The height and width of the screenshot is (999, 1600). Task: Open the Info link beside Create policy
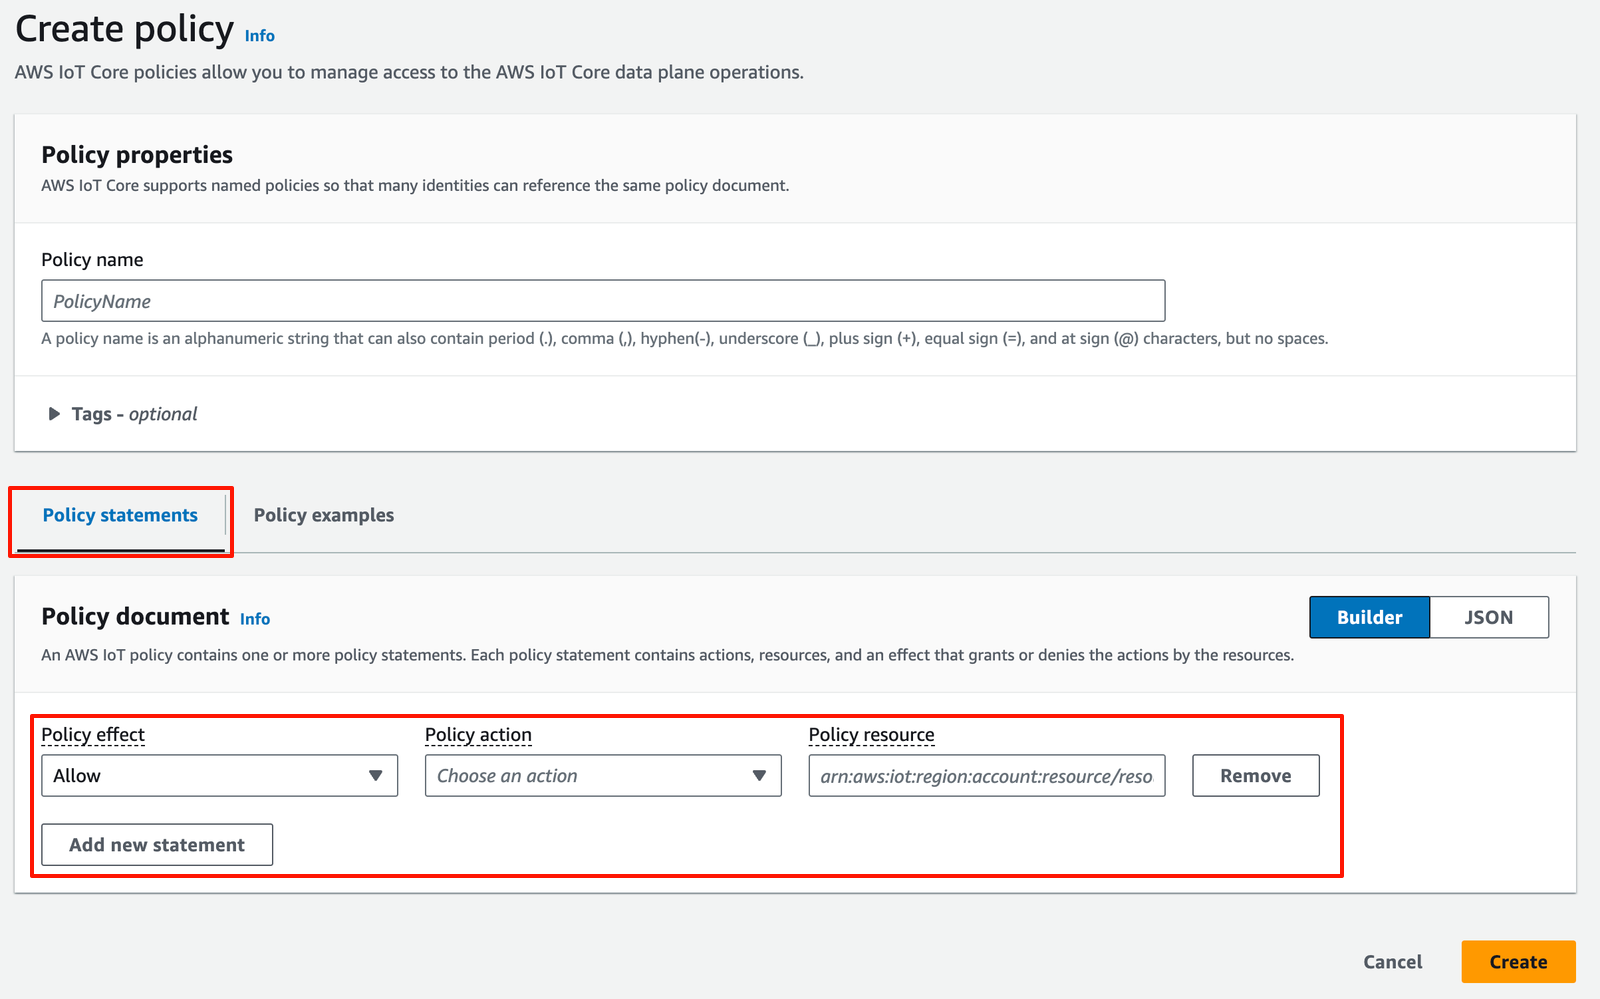259,36
